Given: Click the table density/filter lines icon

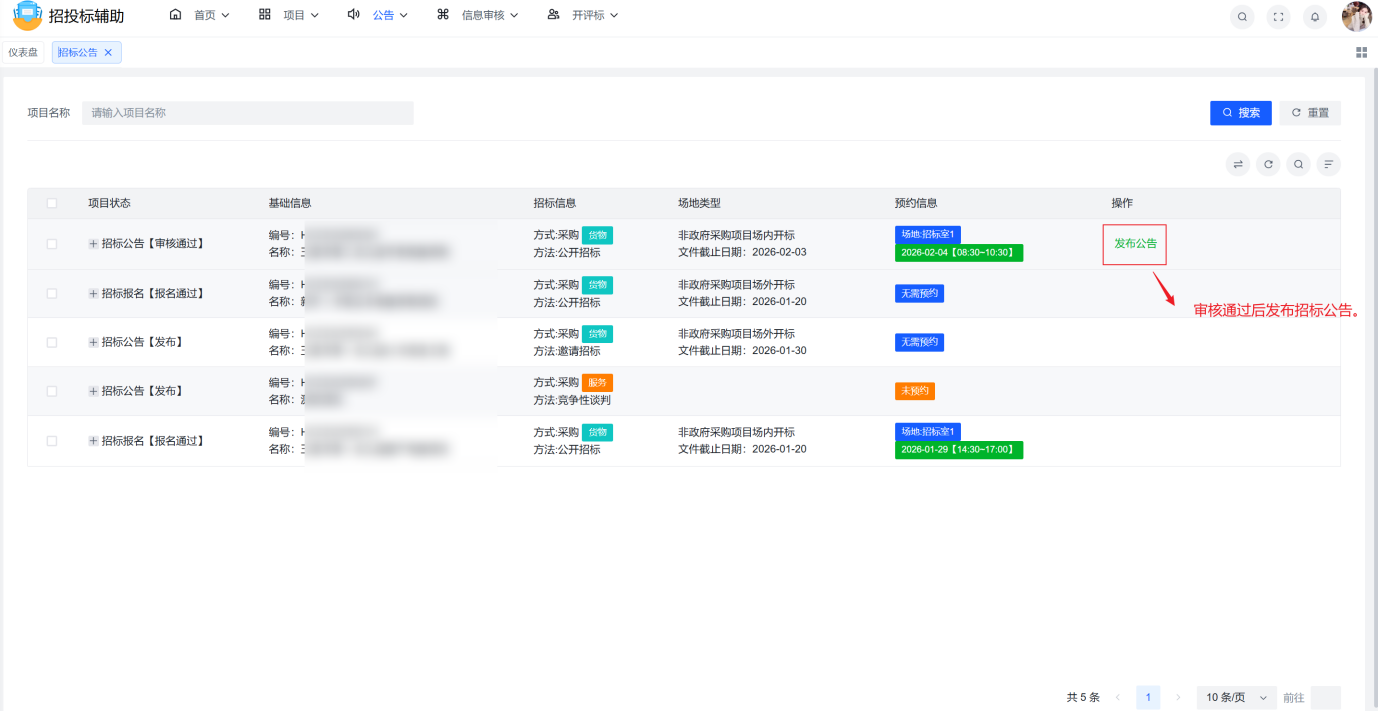Looking at the screenshot, I should tap(1328, 163).
